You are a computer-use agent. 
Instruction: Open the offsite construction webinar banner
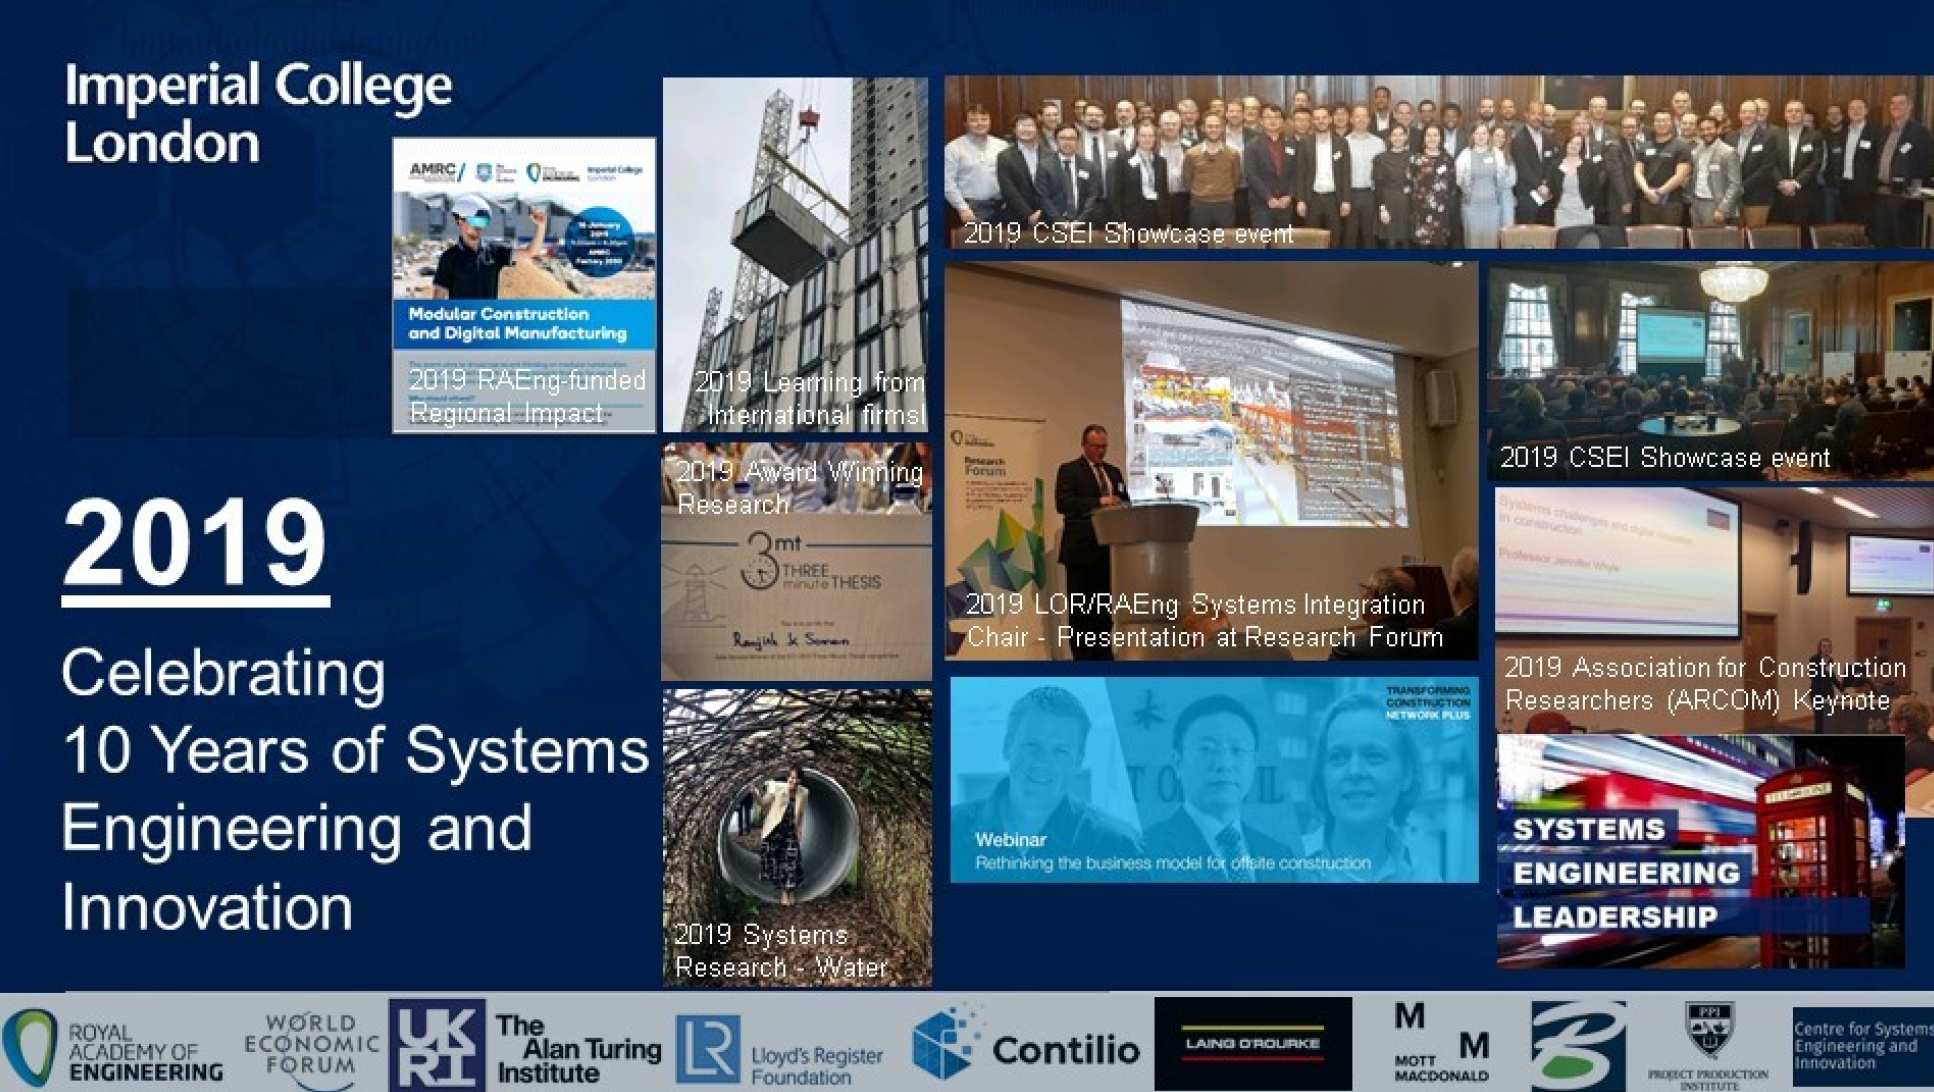point(1213,780)
